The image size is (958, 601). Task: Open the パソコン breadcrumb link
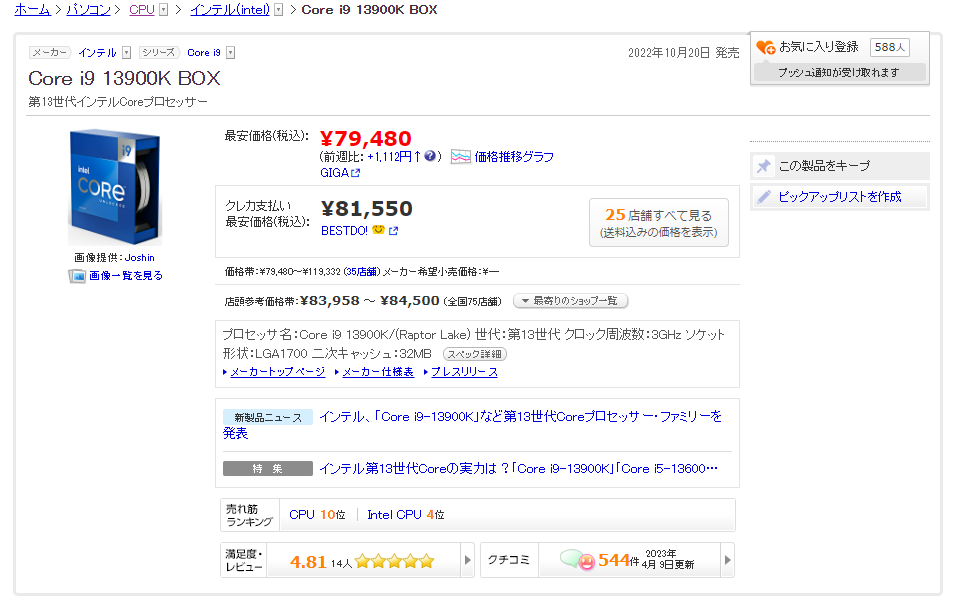(x=89, y=10)
